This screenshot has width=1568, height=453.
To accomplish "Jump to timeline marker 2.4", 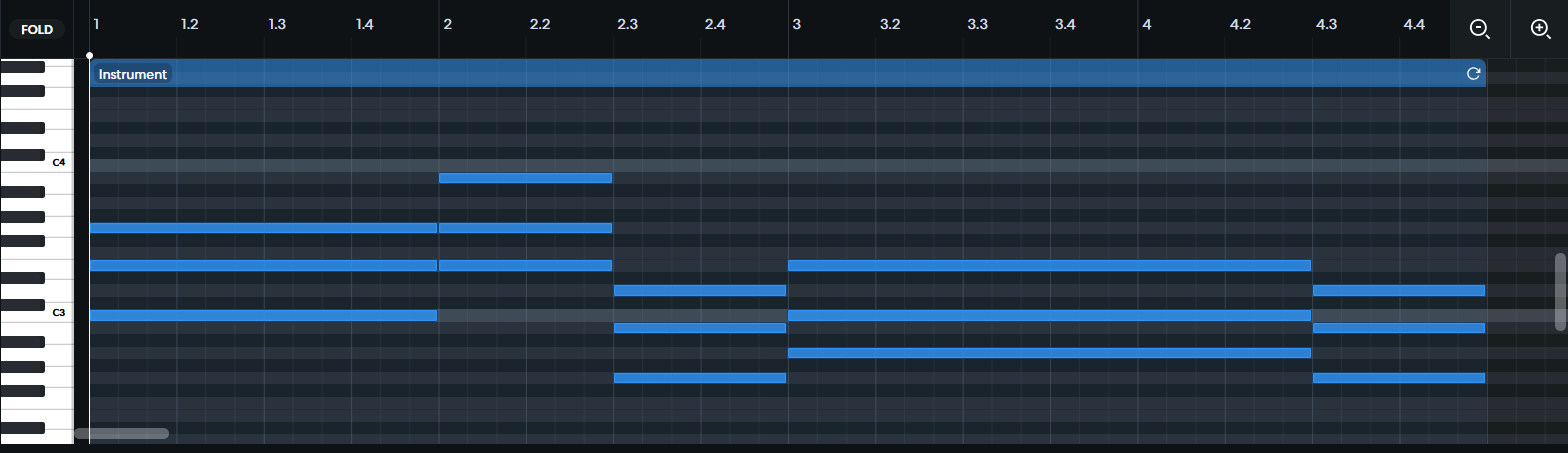I will tap(715, 23).
